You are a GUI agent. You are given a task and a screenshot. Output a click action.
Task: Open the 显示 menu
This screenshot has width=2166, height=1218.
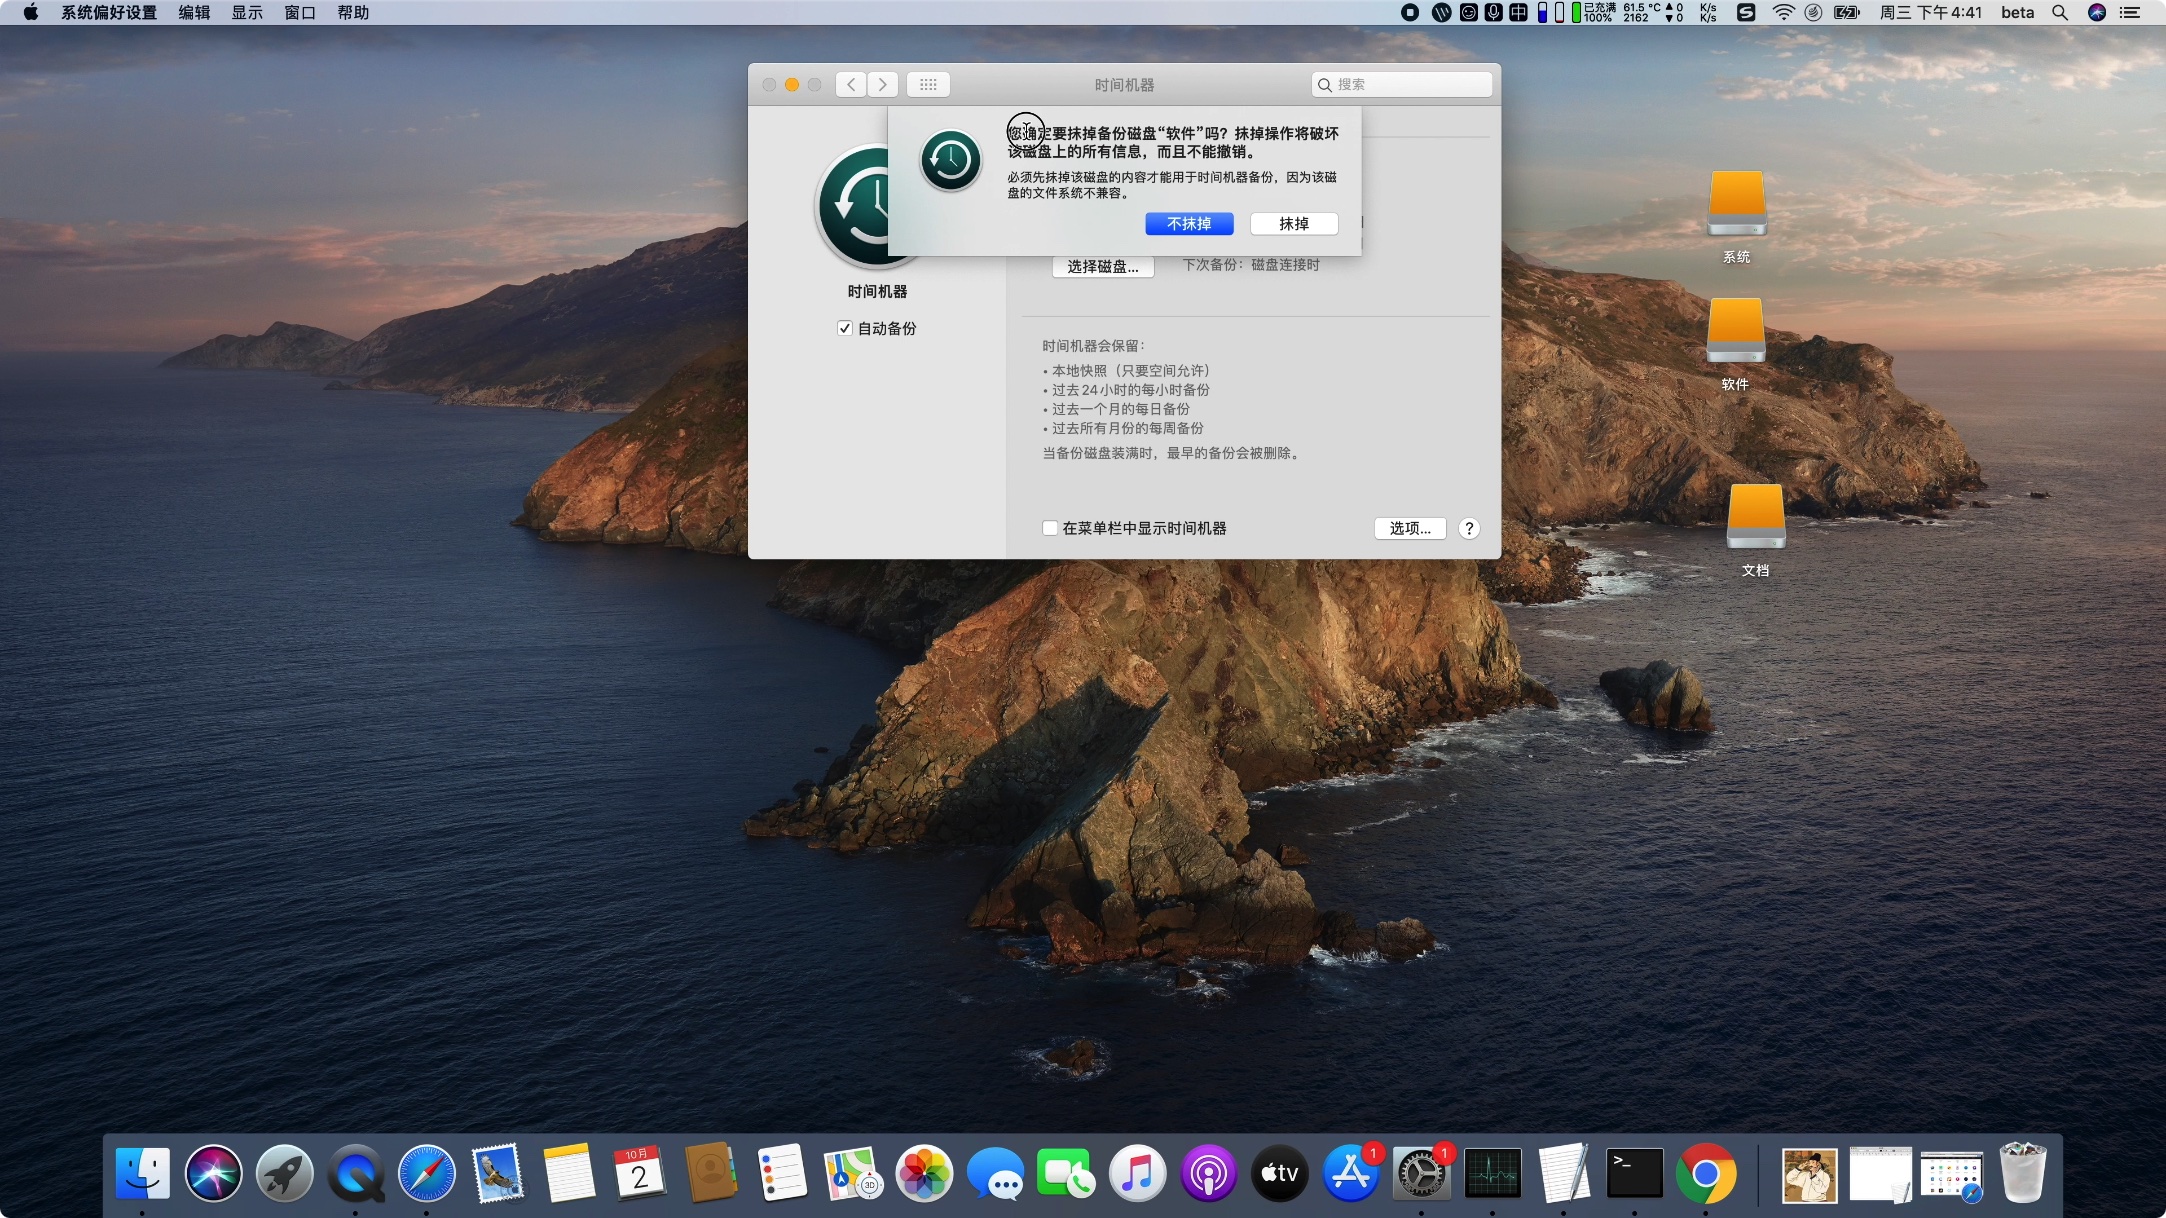click(x=247, y=12)
